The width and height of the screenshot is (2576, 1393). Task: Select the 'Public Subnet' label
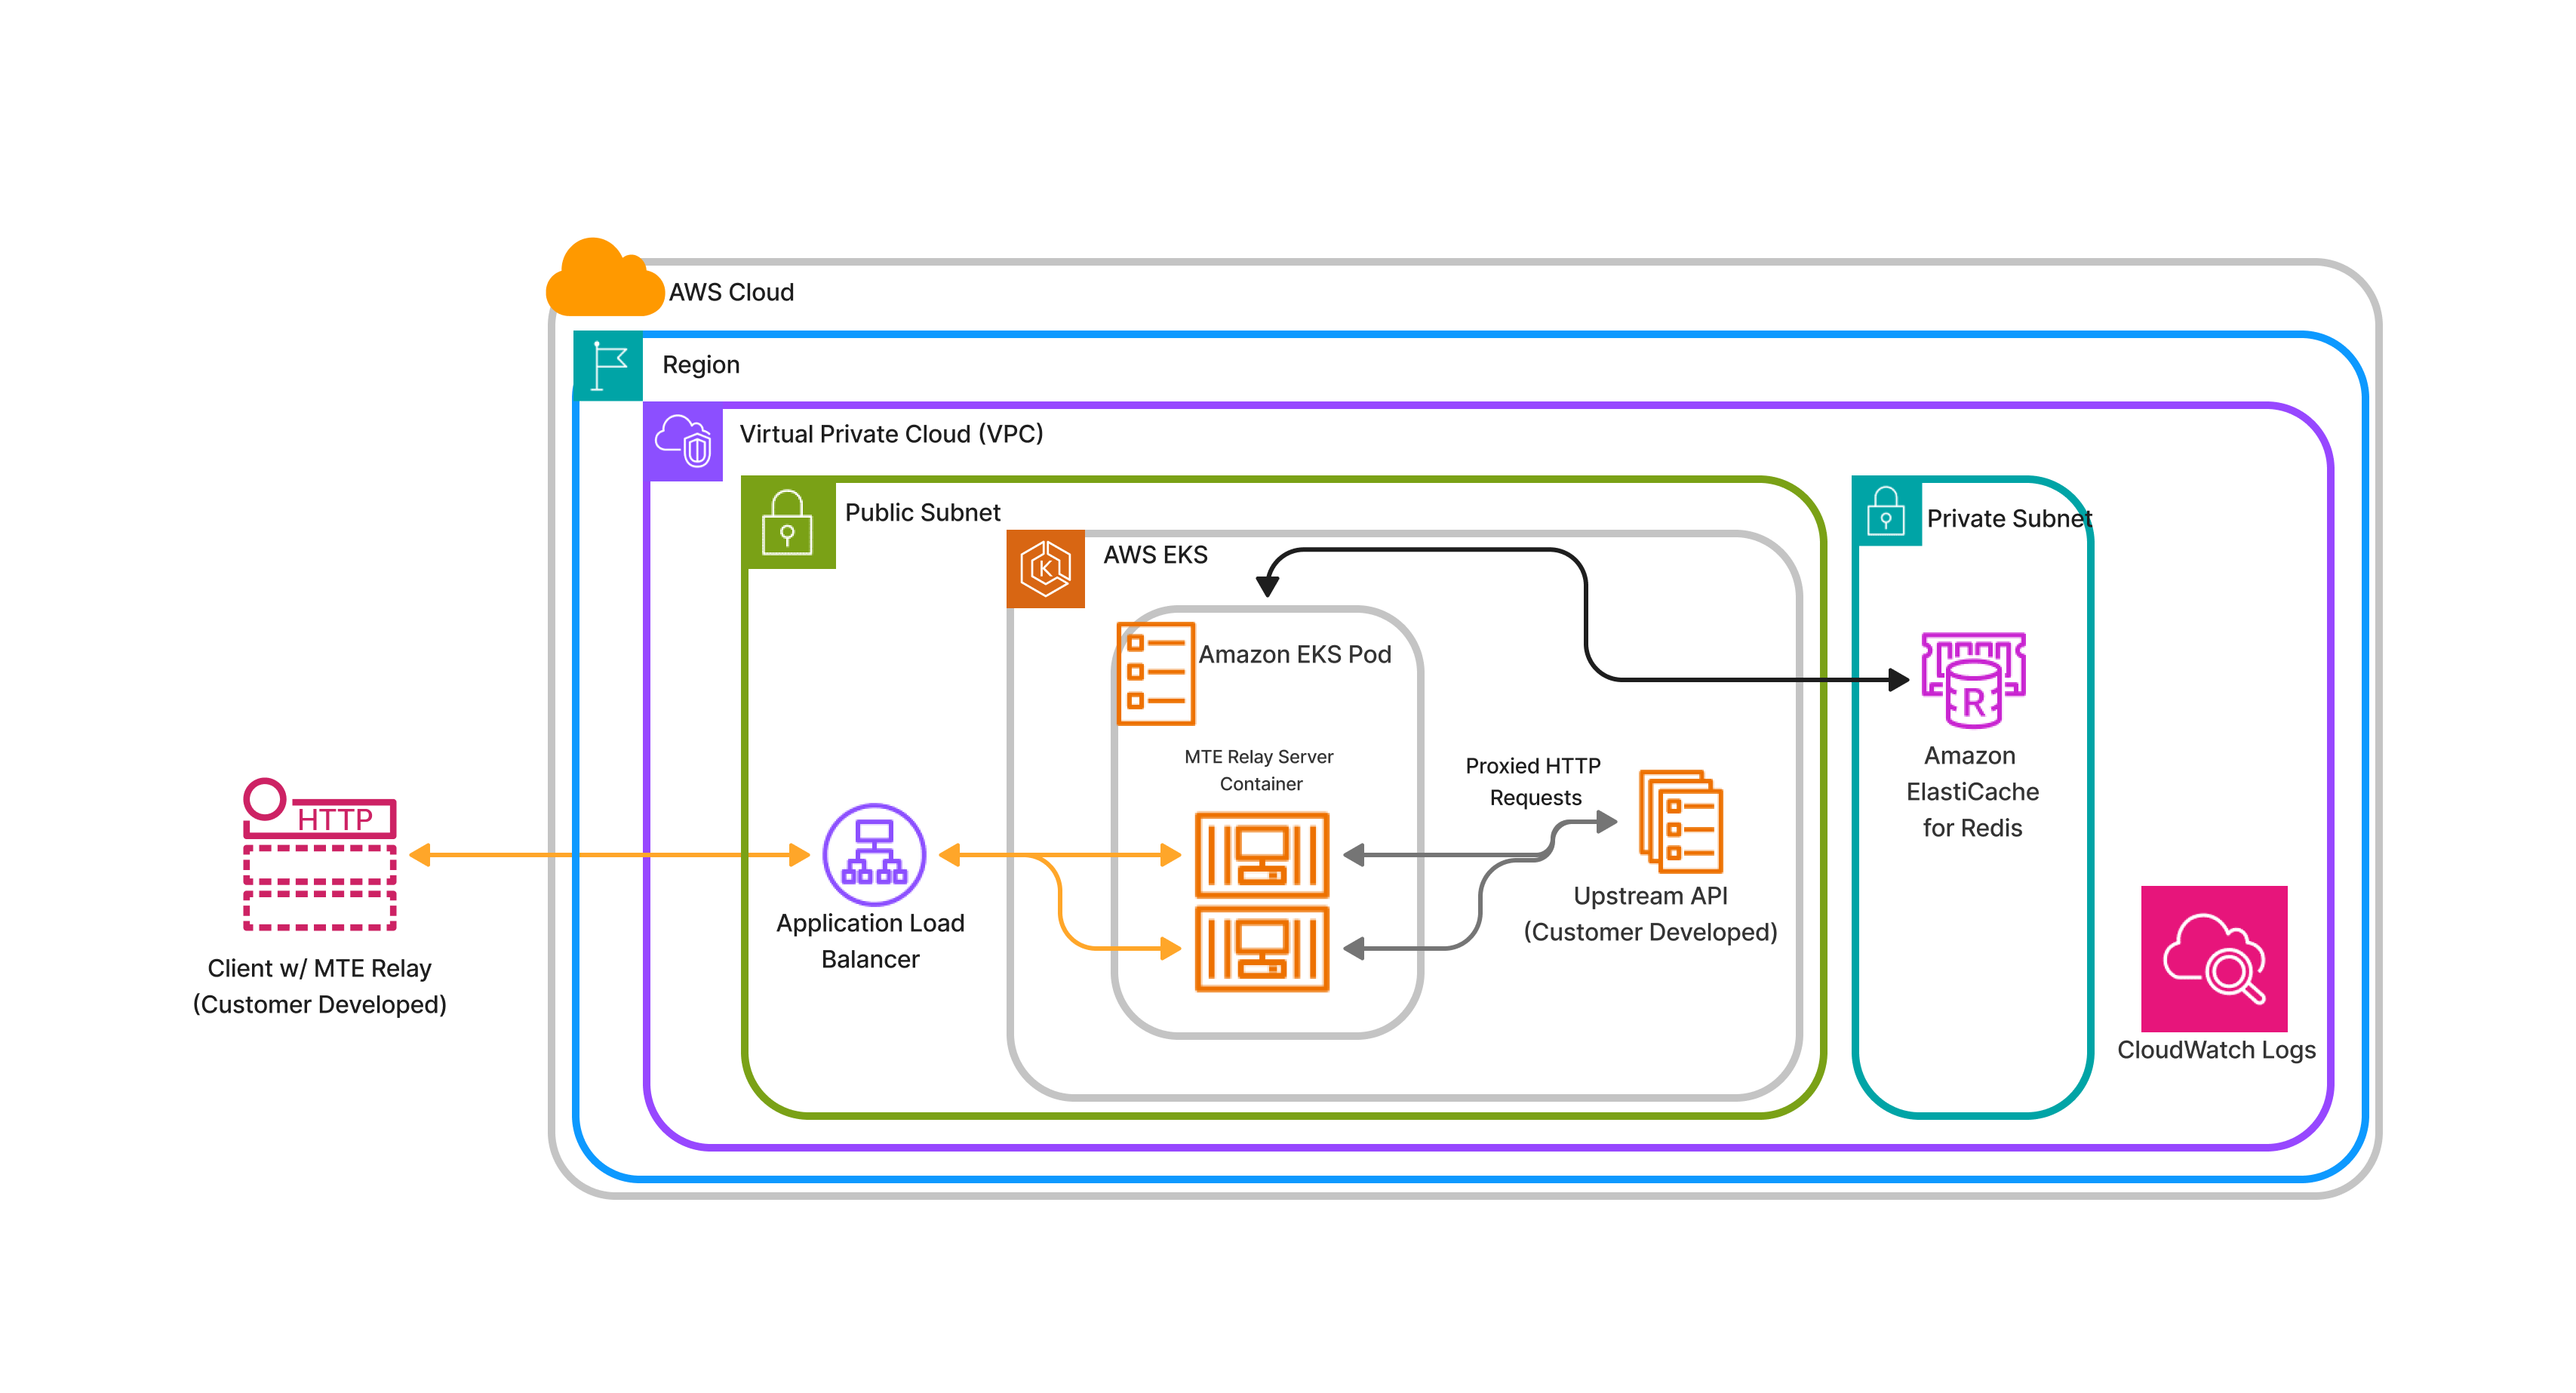pos(922,513)
